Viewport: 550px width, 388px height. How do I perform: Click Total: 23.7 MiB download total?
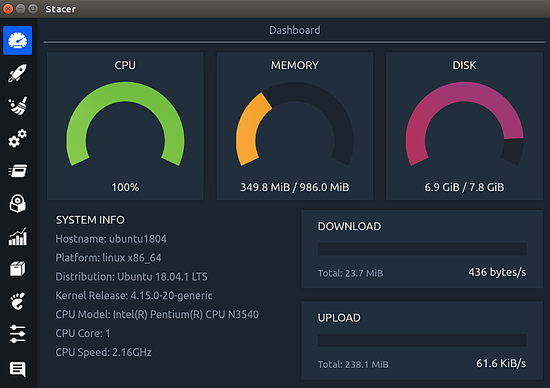click(350, 273)
